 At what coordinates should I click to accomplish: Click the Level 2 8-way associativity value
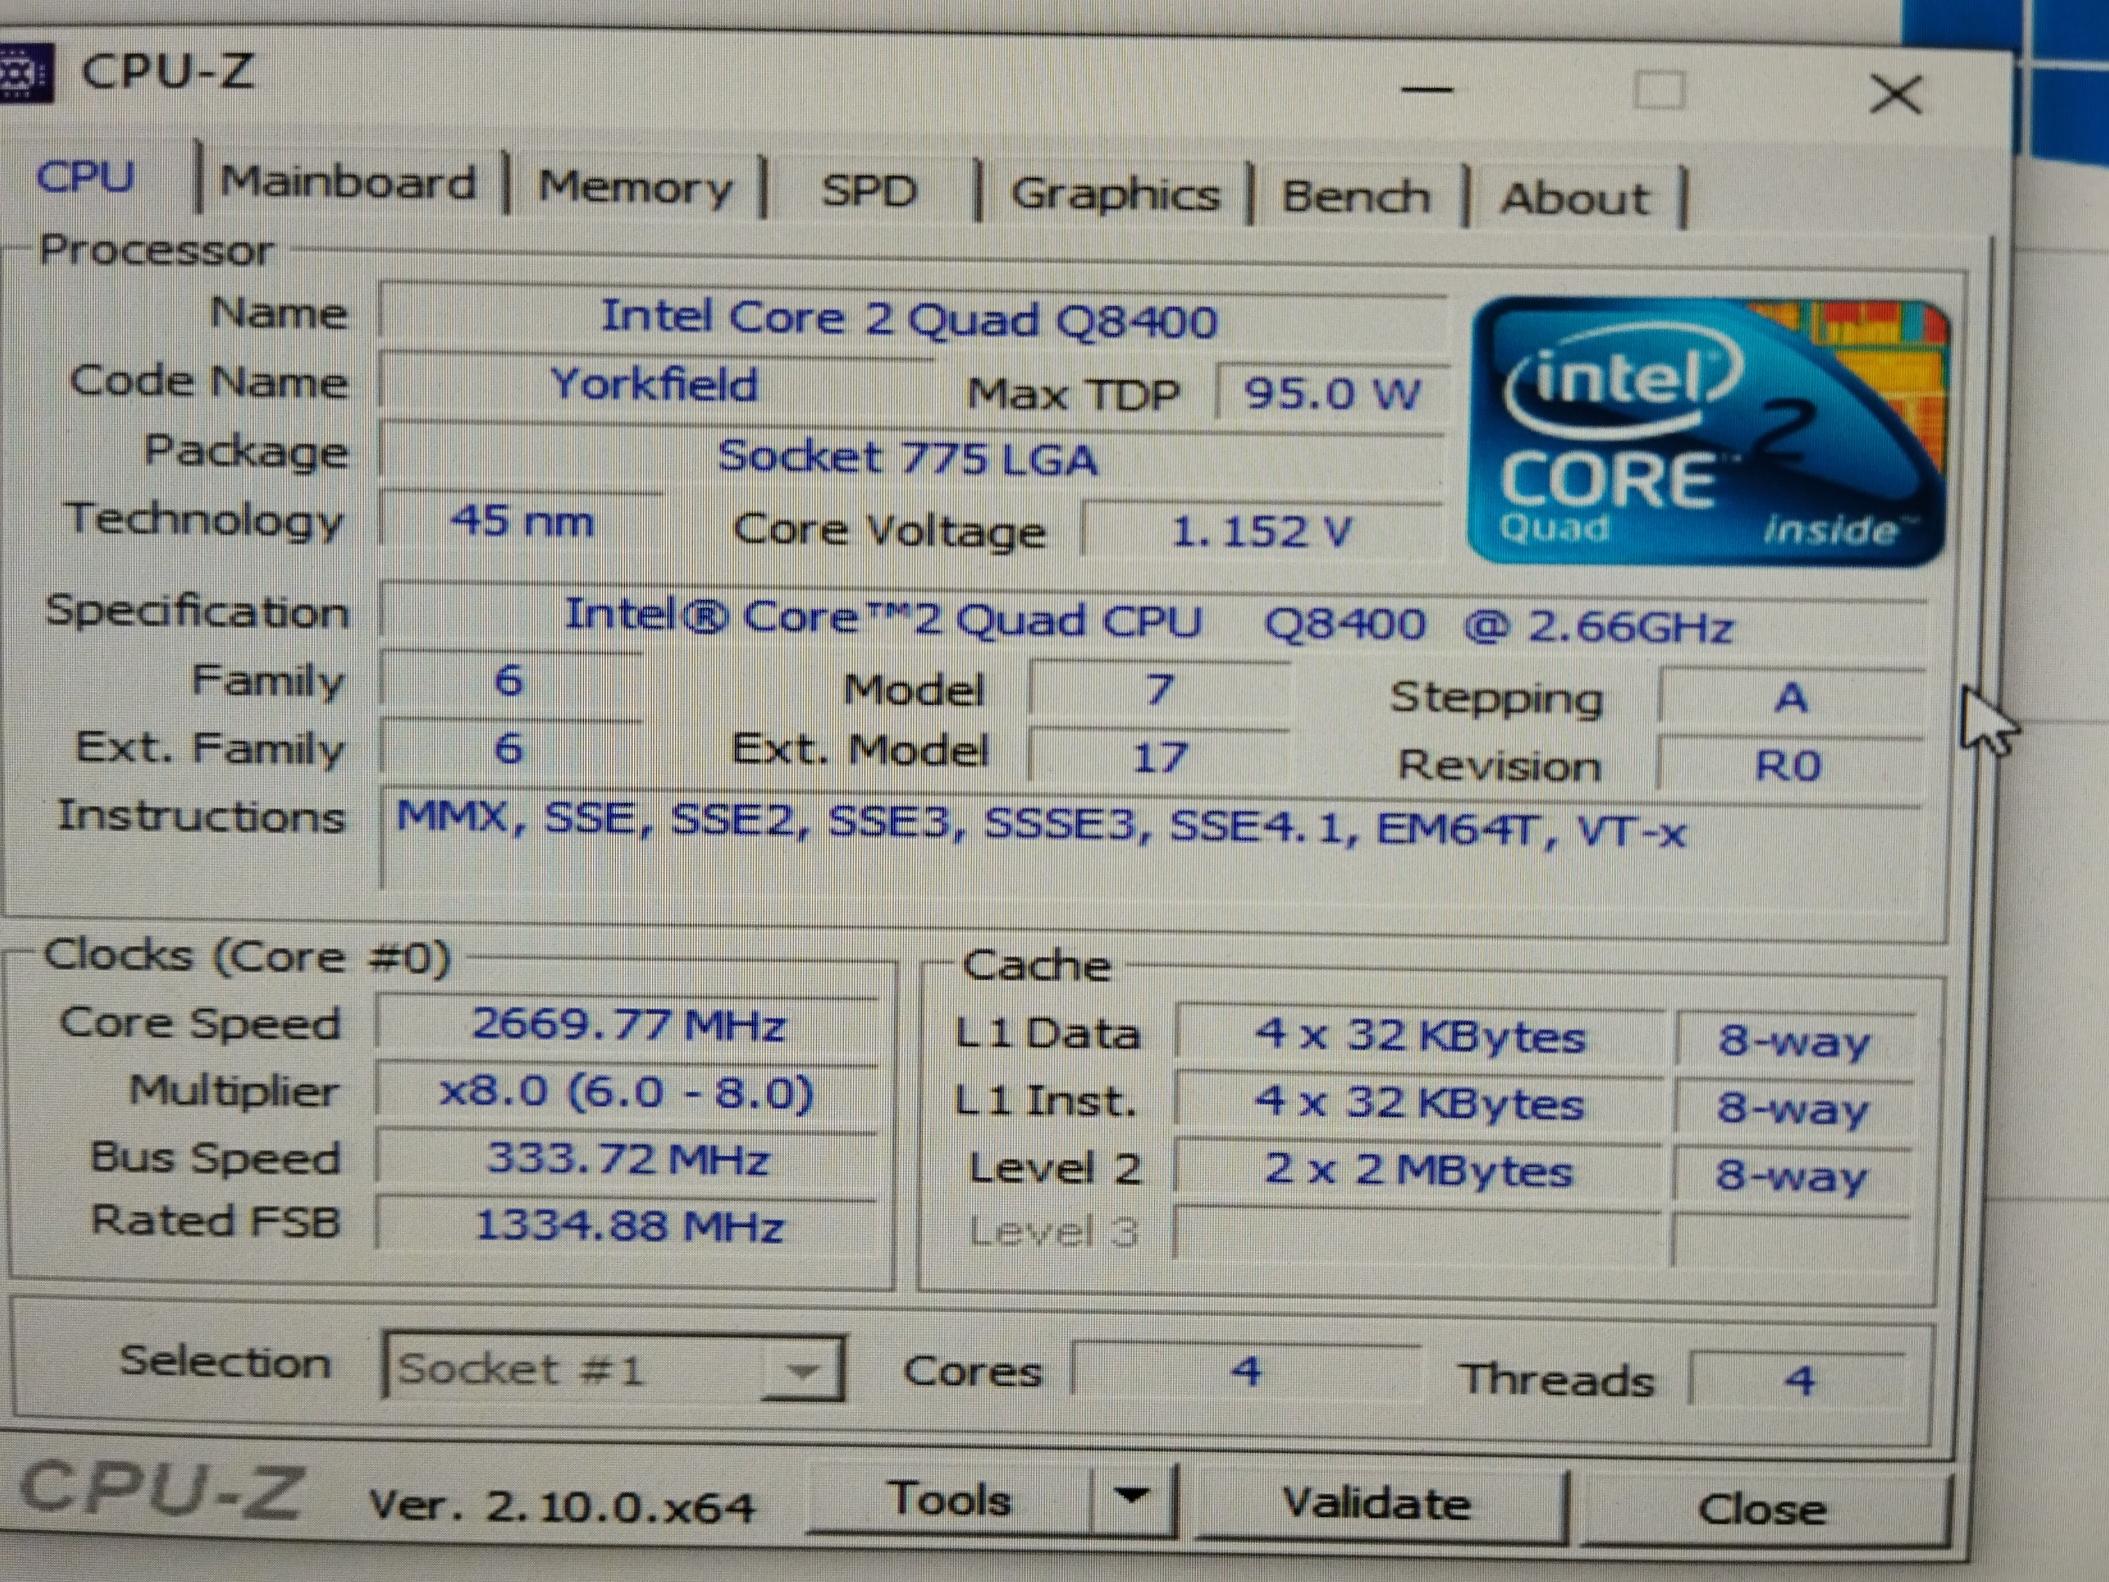coord(1792,1175)
